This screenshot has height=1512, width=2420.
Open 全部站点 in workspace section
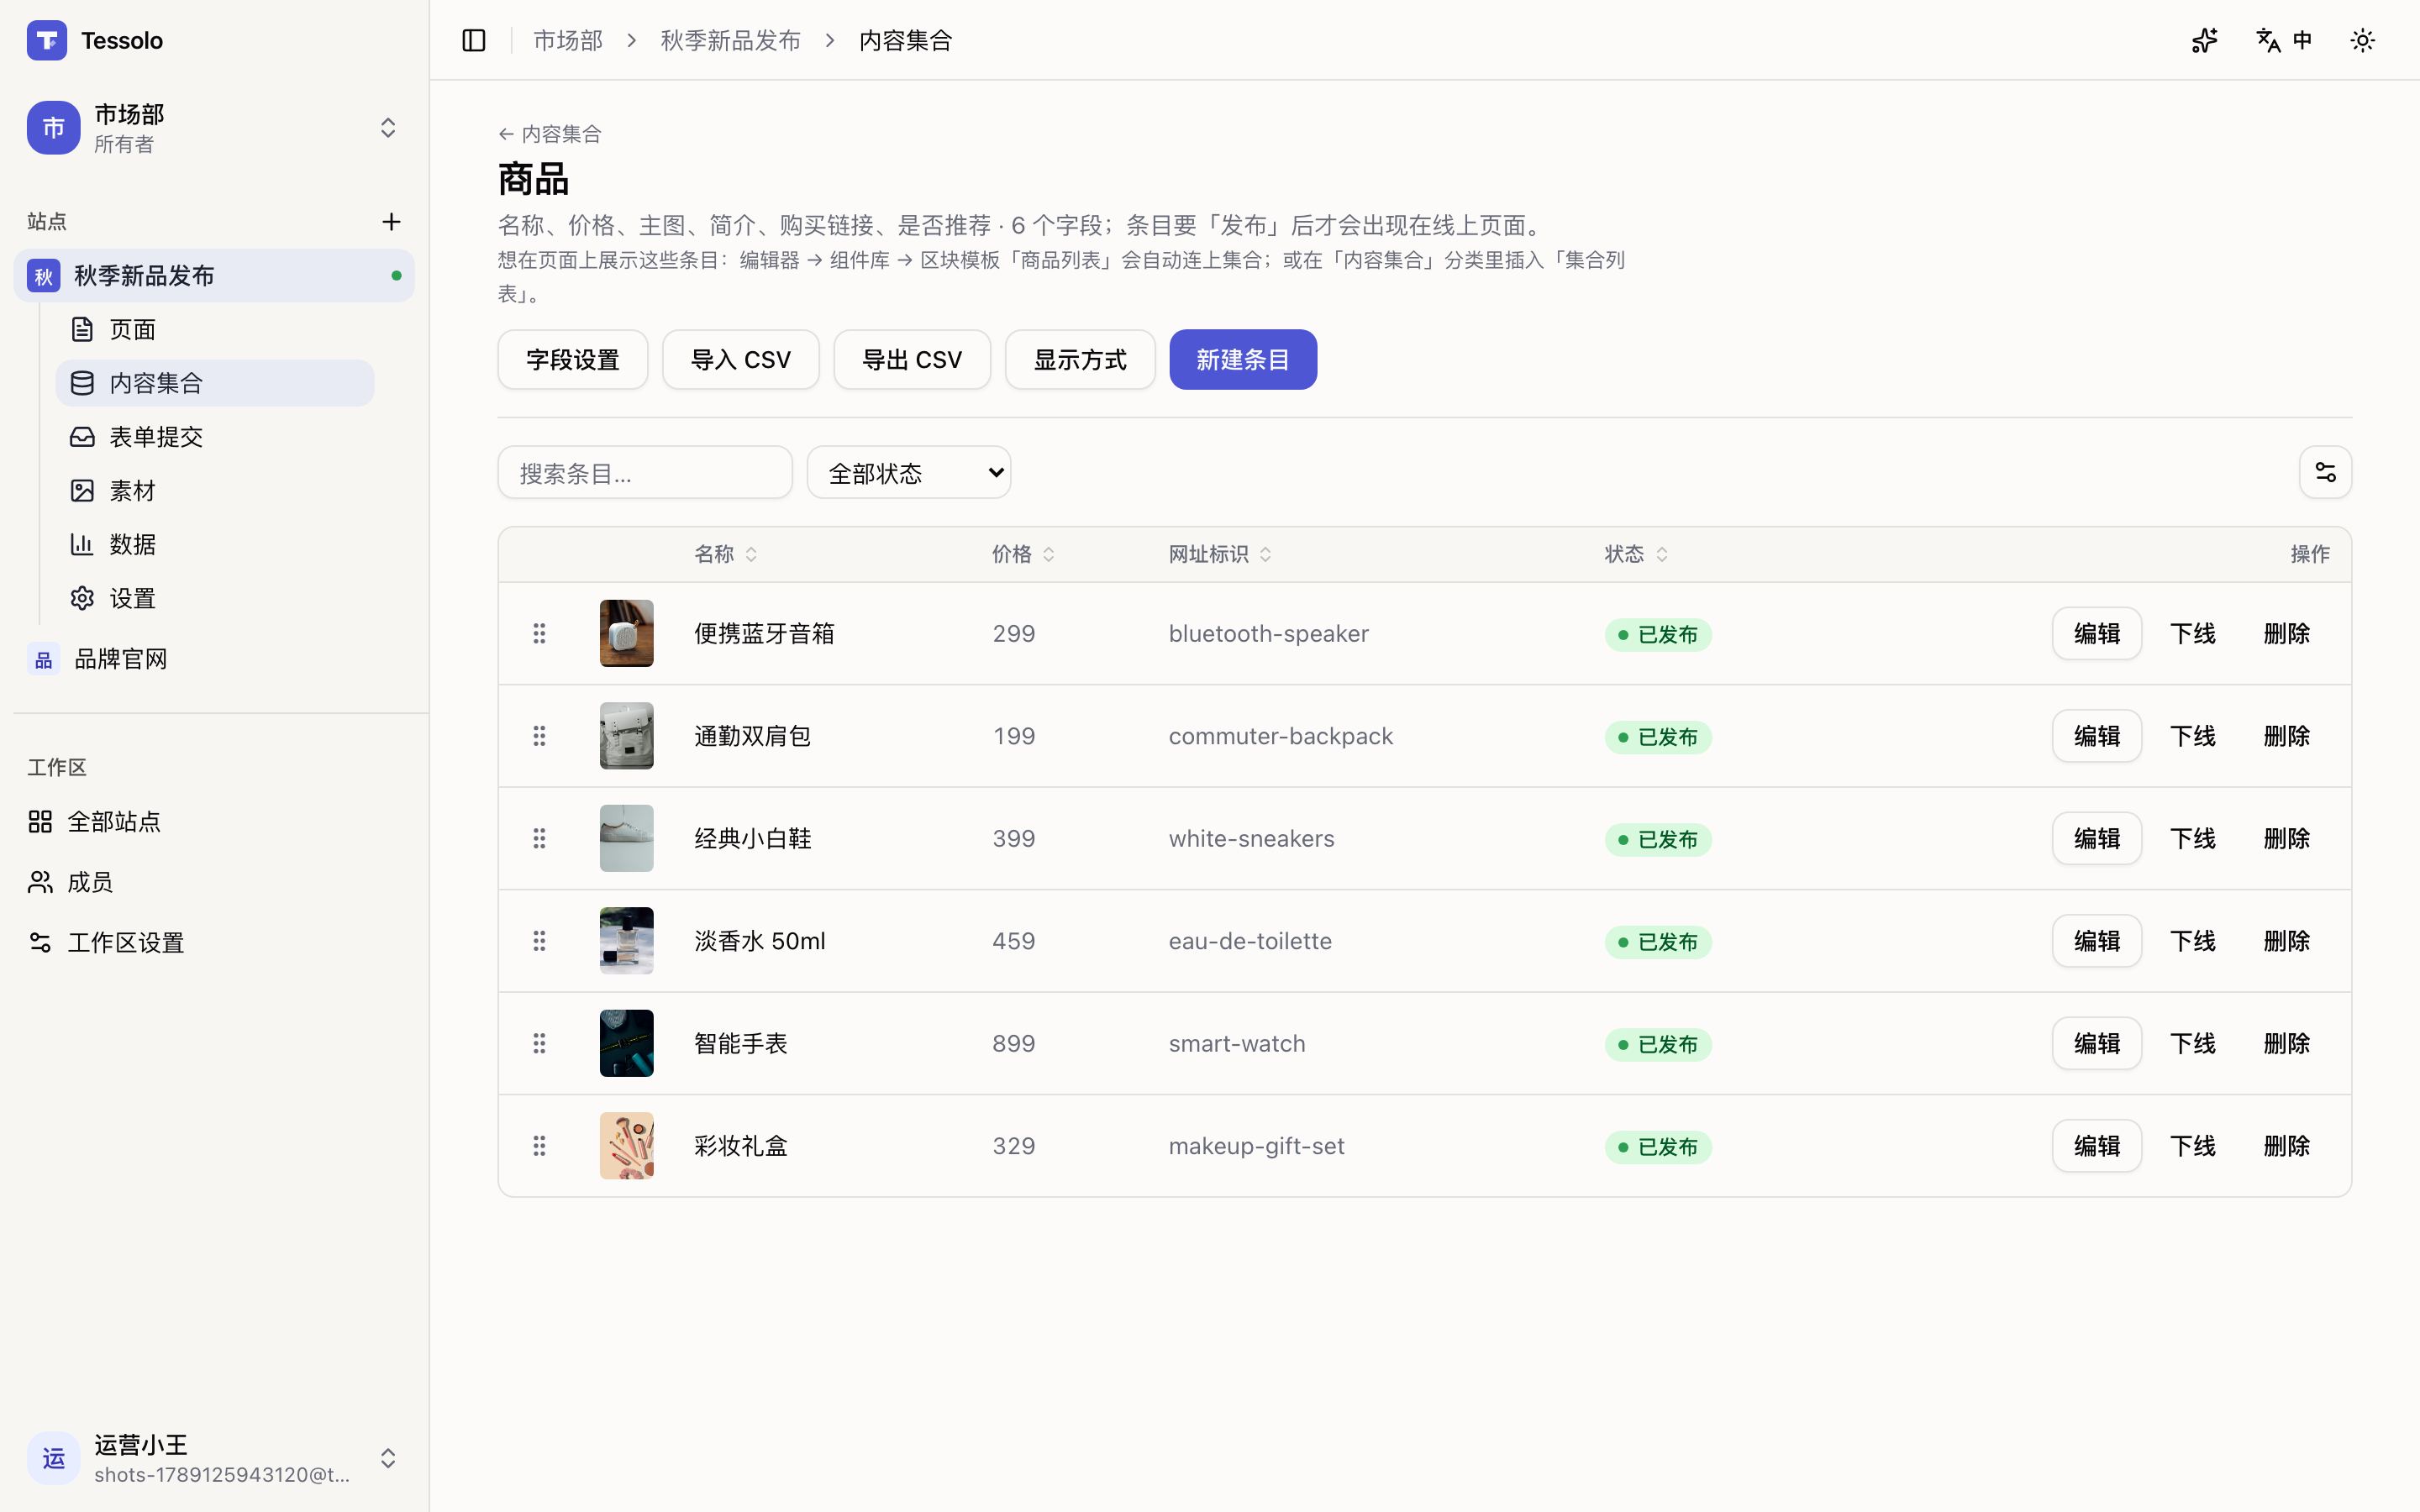click(214, 822)
